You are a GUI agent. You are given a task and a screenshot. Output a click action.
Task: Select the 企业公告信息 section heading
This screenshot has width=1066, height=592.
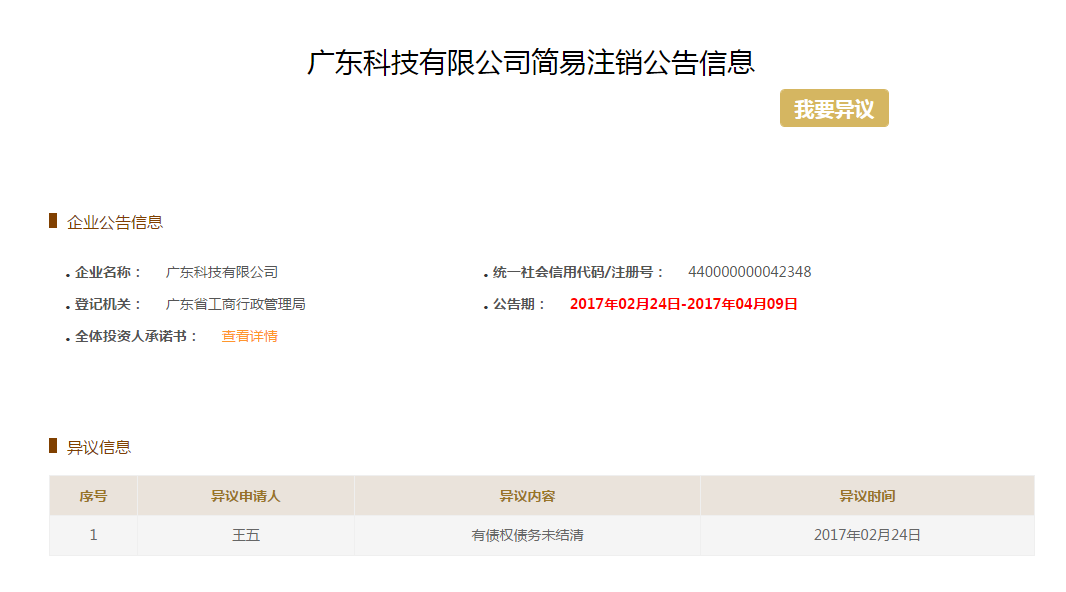coord(114,222)
